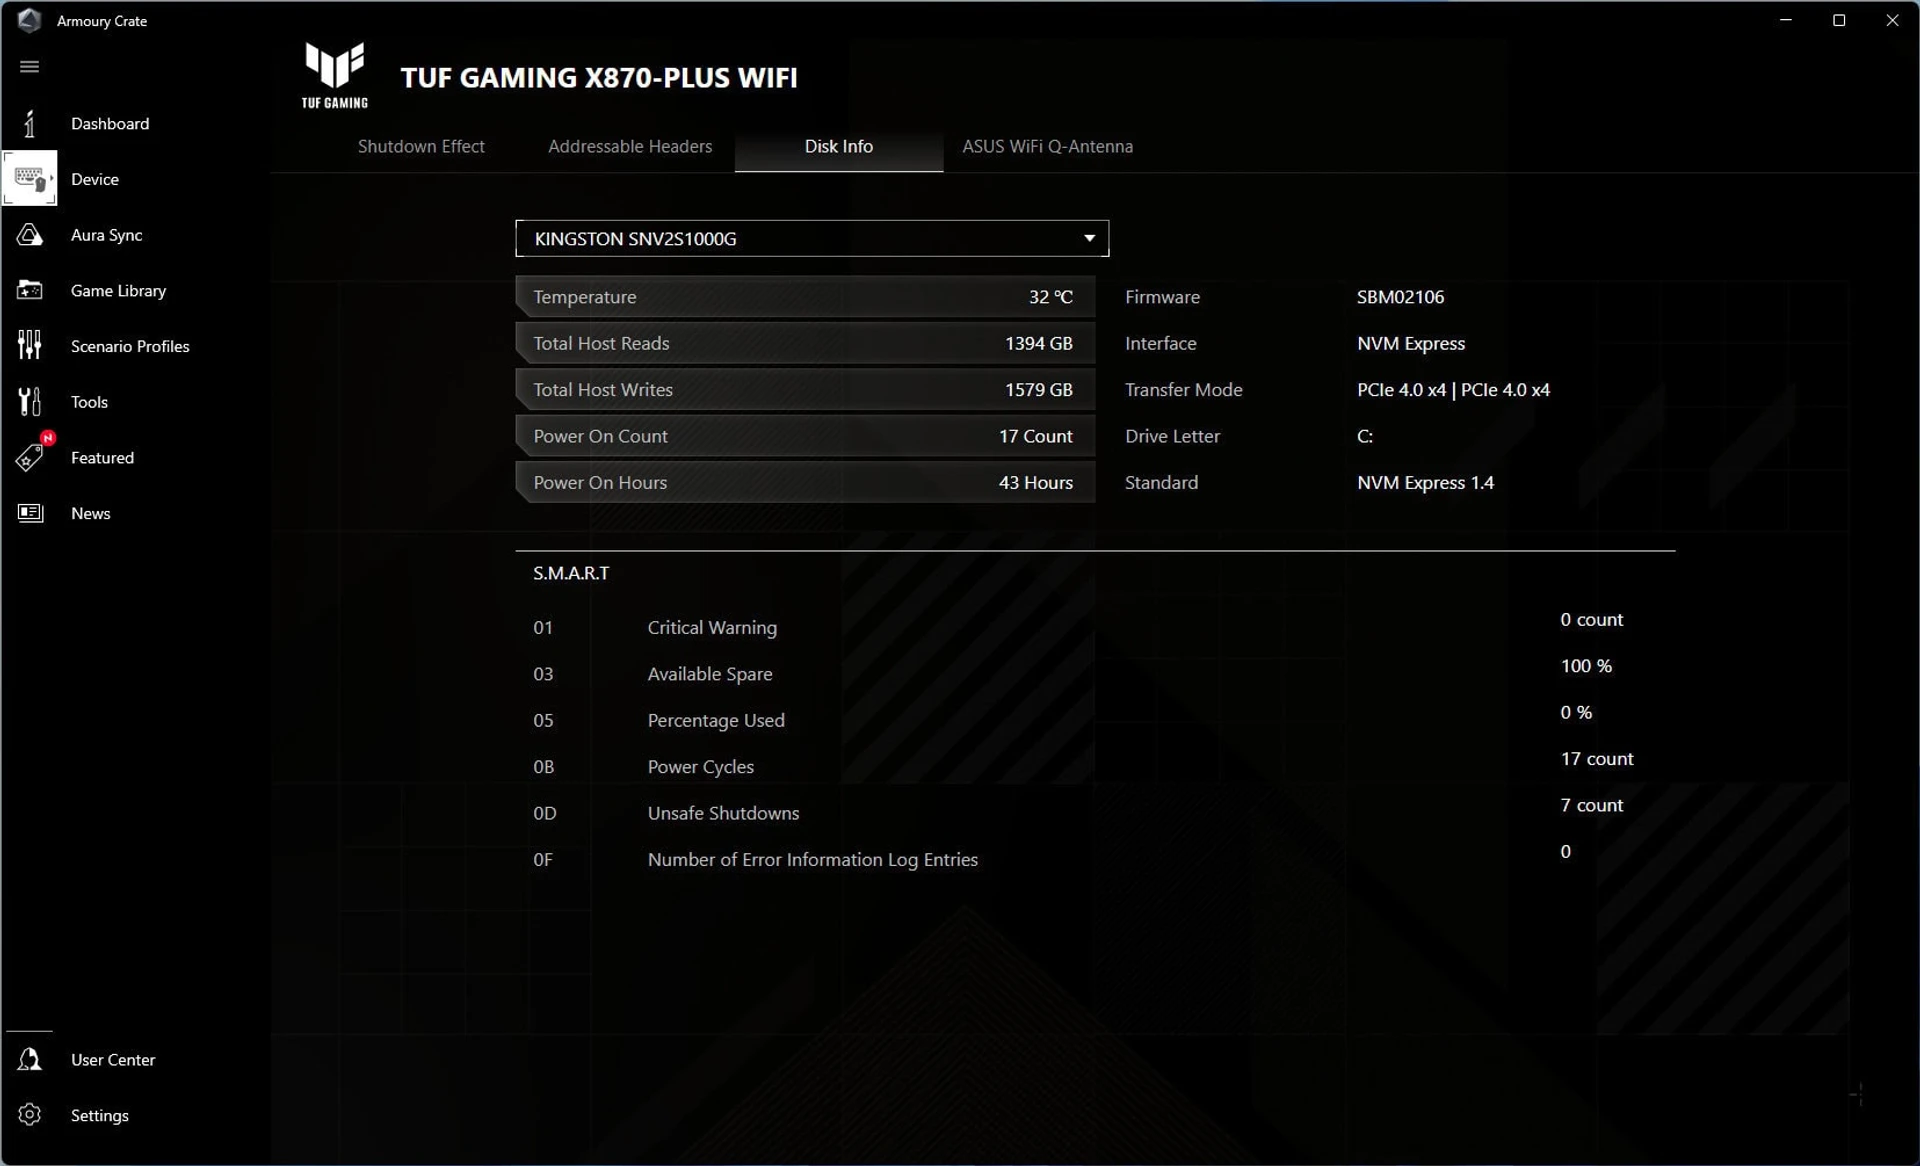Click the Temperature row
The image size is (1920, 1166).
pos(805,297)
